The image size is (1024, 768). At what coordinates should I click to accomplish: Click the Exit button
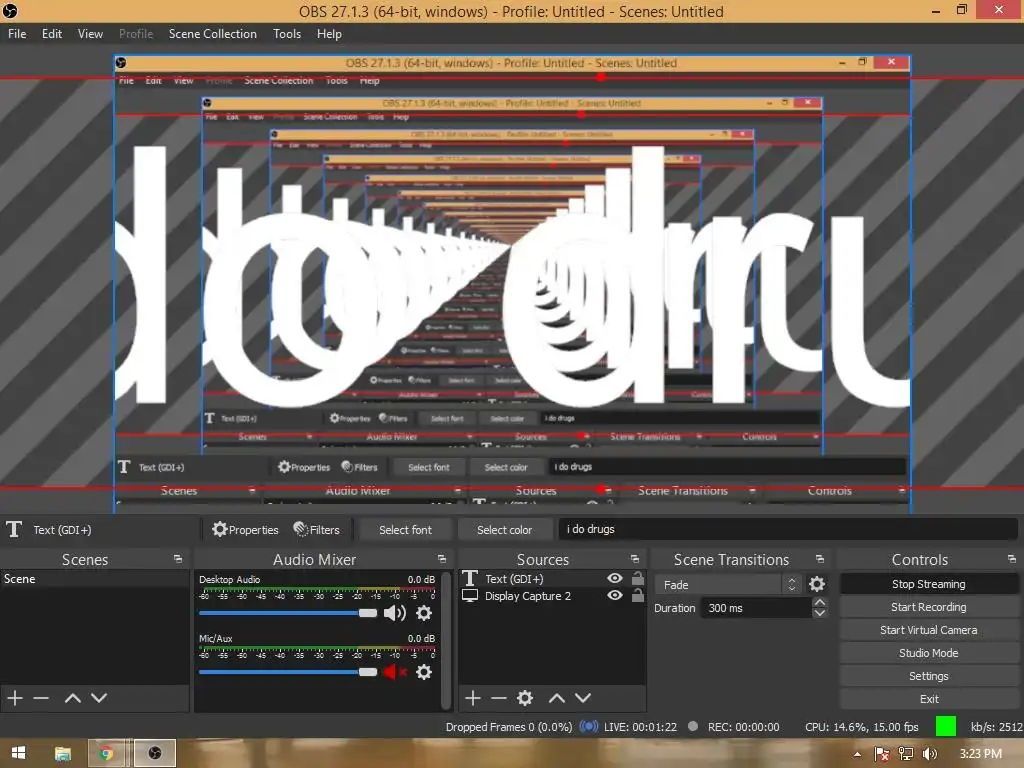pos(929,699)
